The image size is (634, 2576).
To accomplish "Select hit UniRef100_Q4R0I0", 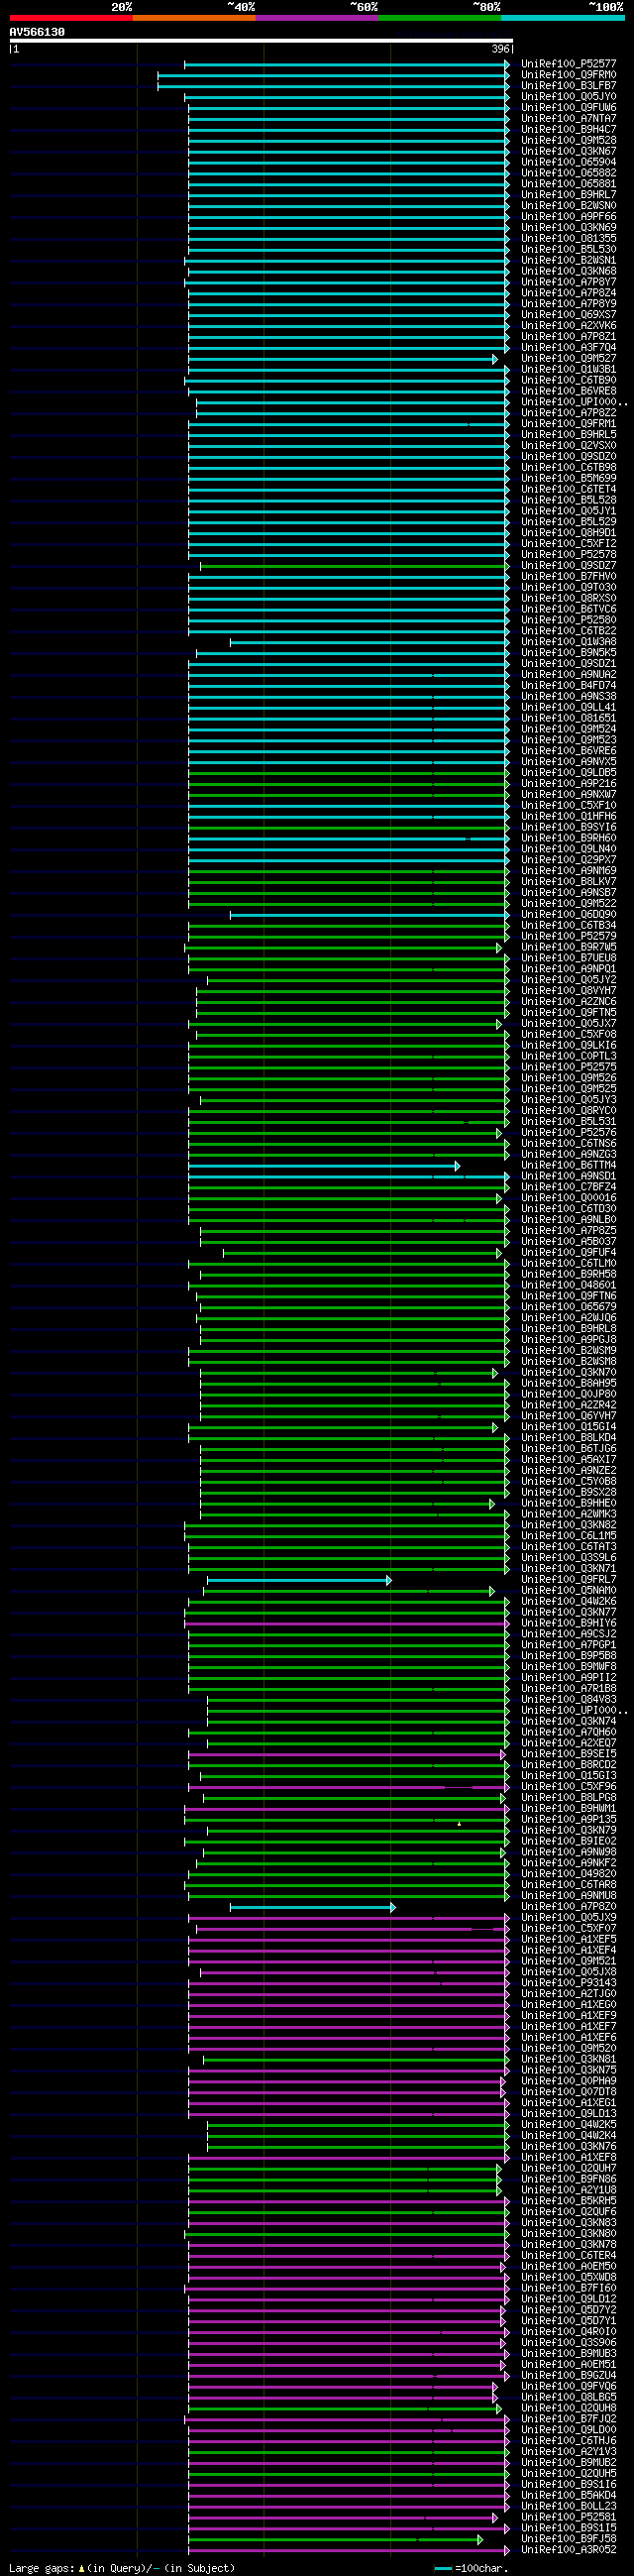I will coord(568,2332).
